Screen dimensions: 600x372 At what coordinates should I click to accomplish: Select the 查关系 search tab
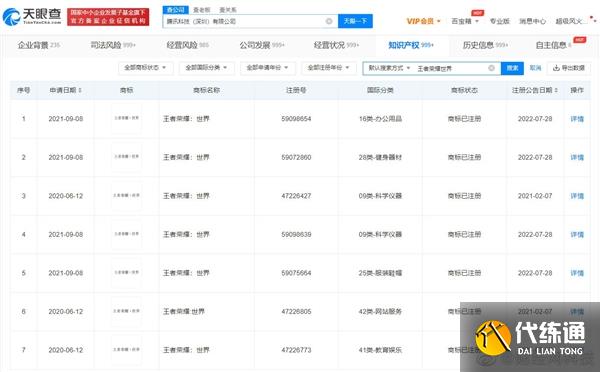click(228, 10)
